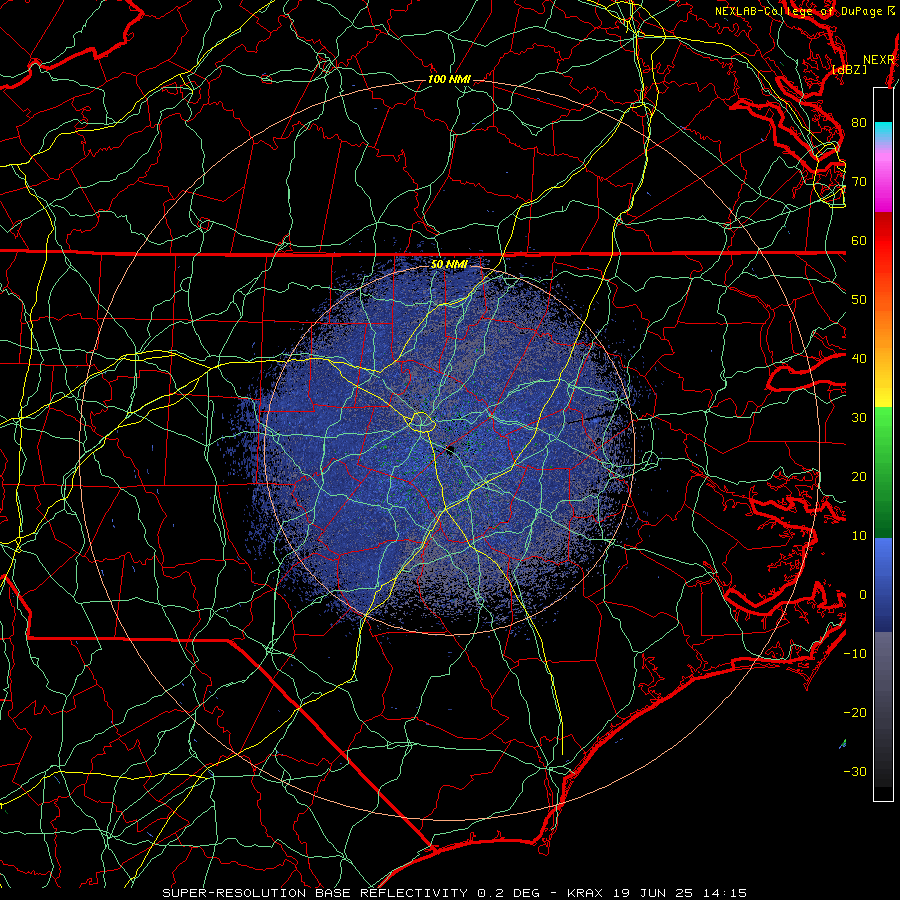Click the -20 dBZ scale value
The image size is (900, 900).
[855, 713]
